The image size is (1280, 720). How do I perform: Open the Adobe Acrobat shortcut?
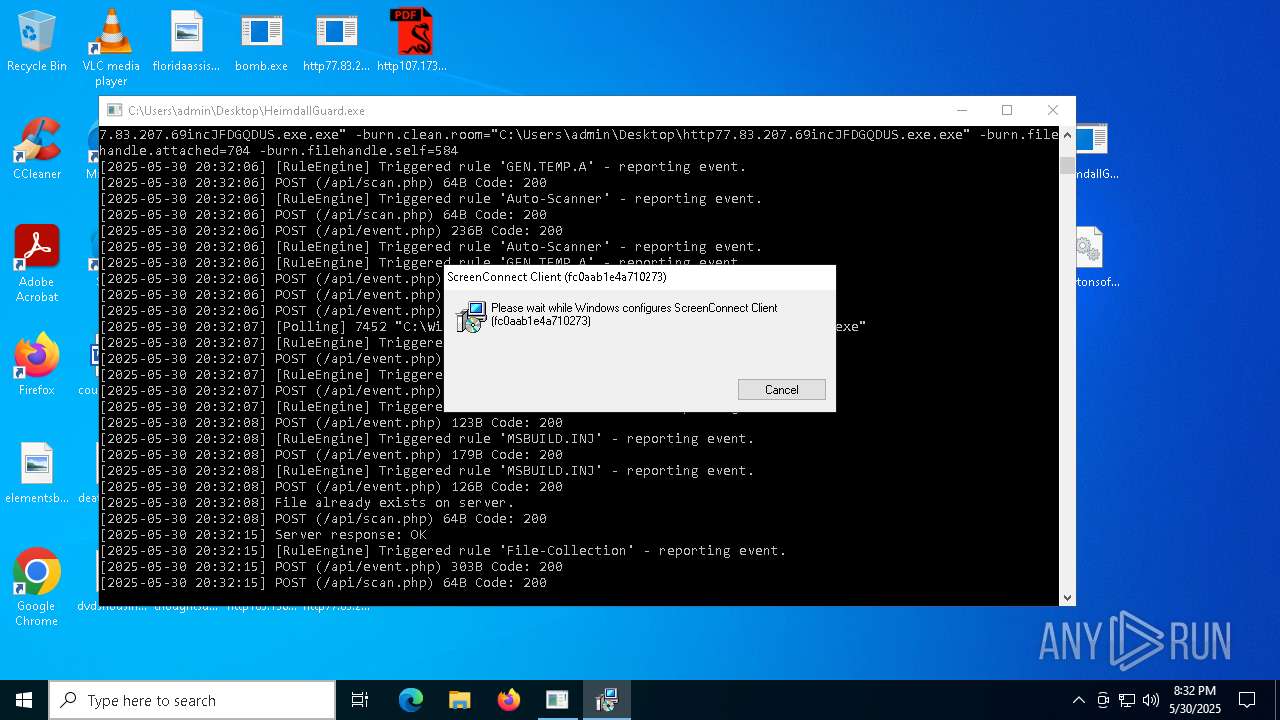coord(36,264)
